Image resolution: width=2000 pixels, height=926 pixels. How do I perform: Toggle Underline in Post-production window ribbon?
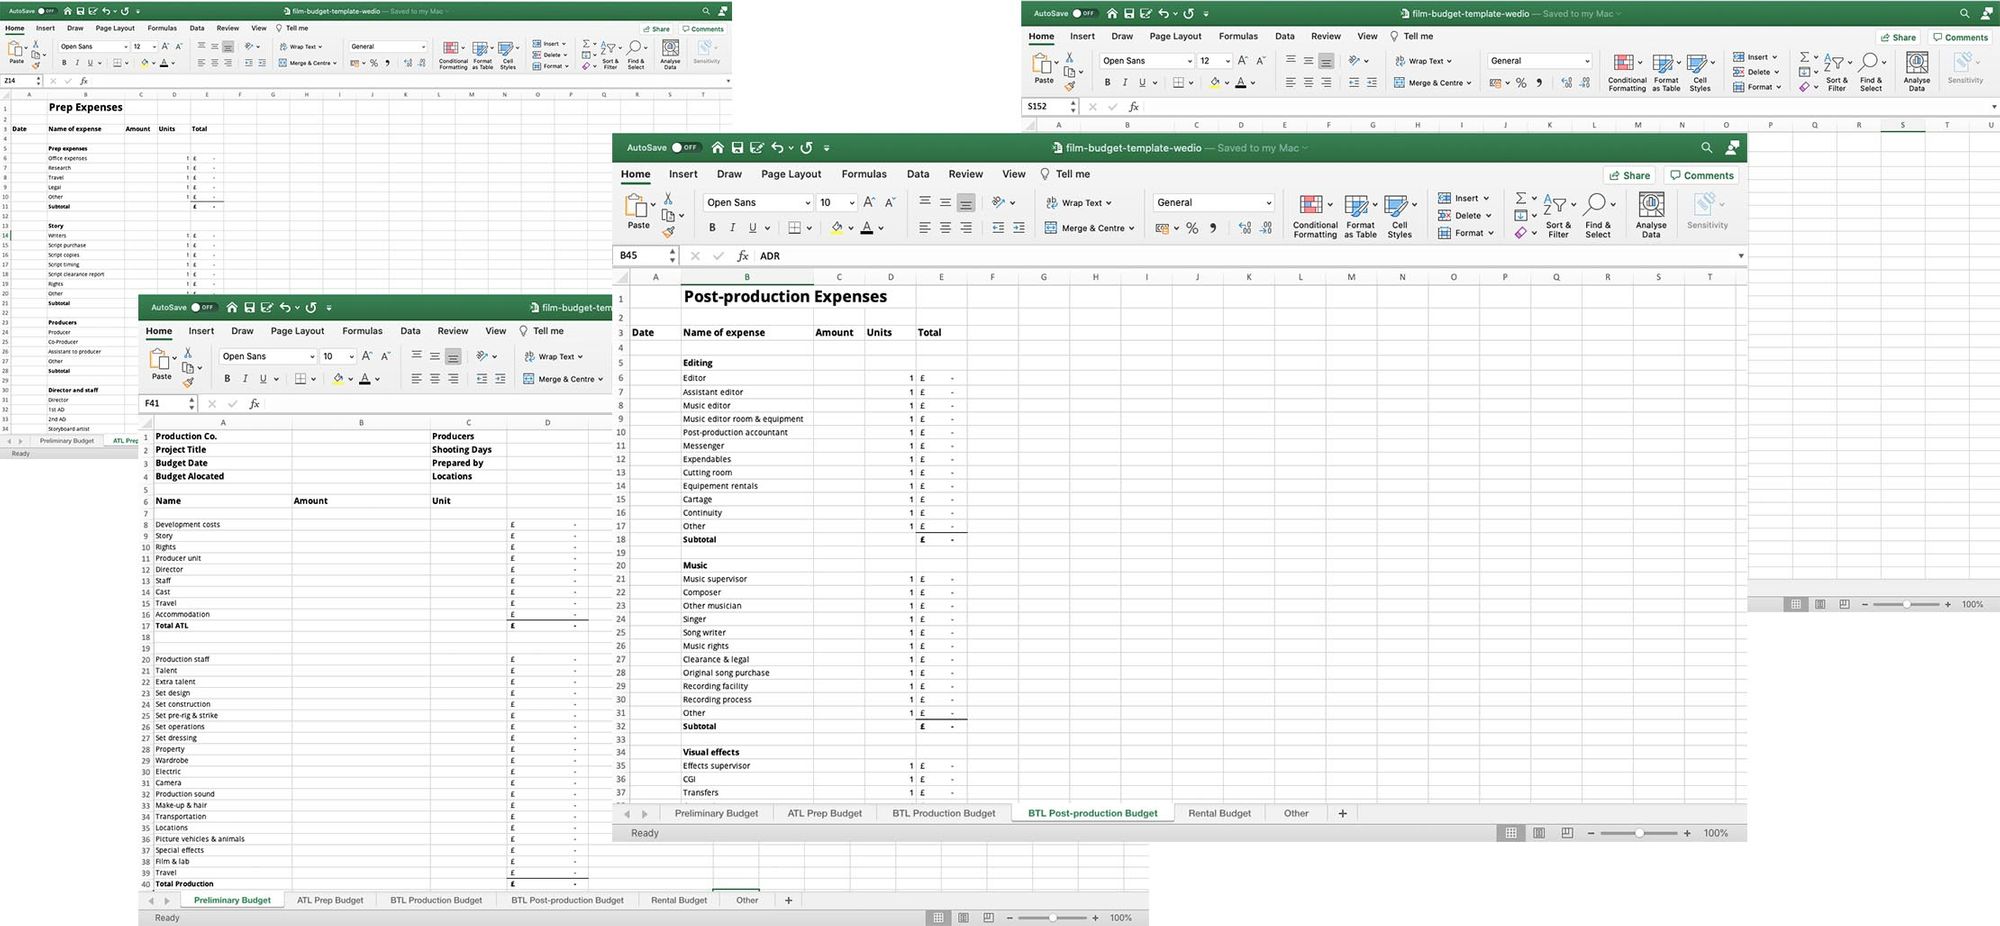[x=752, y=228]
